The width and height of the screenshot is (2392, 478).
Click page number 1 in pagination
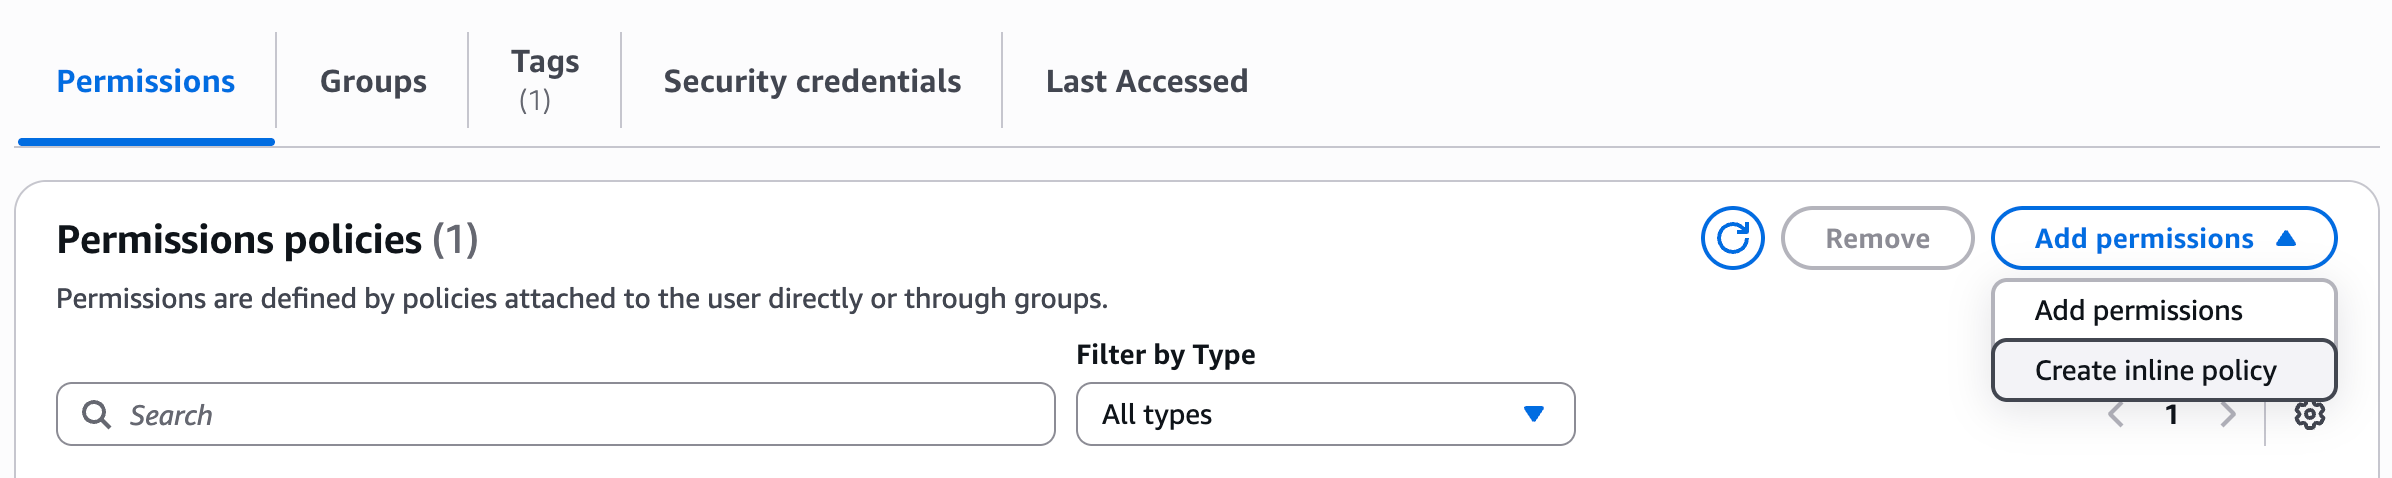[2172, 415]
